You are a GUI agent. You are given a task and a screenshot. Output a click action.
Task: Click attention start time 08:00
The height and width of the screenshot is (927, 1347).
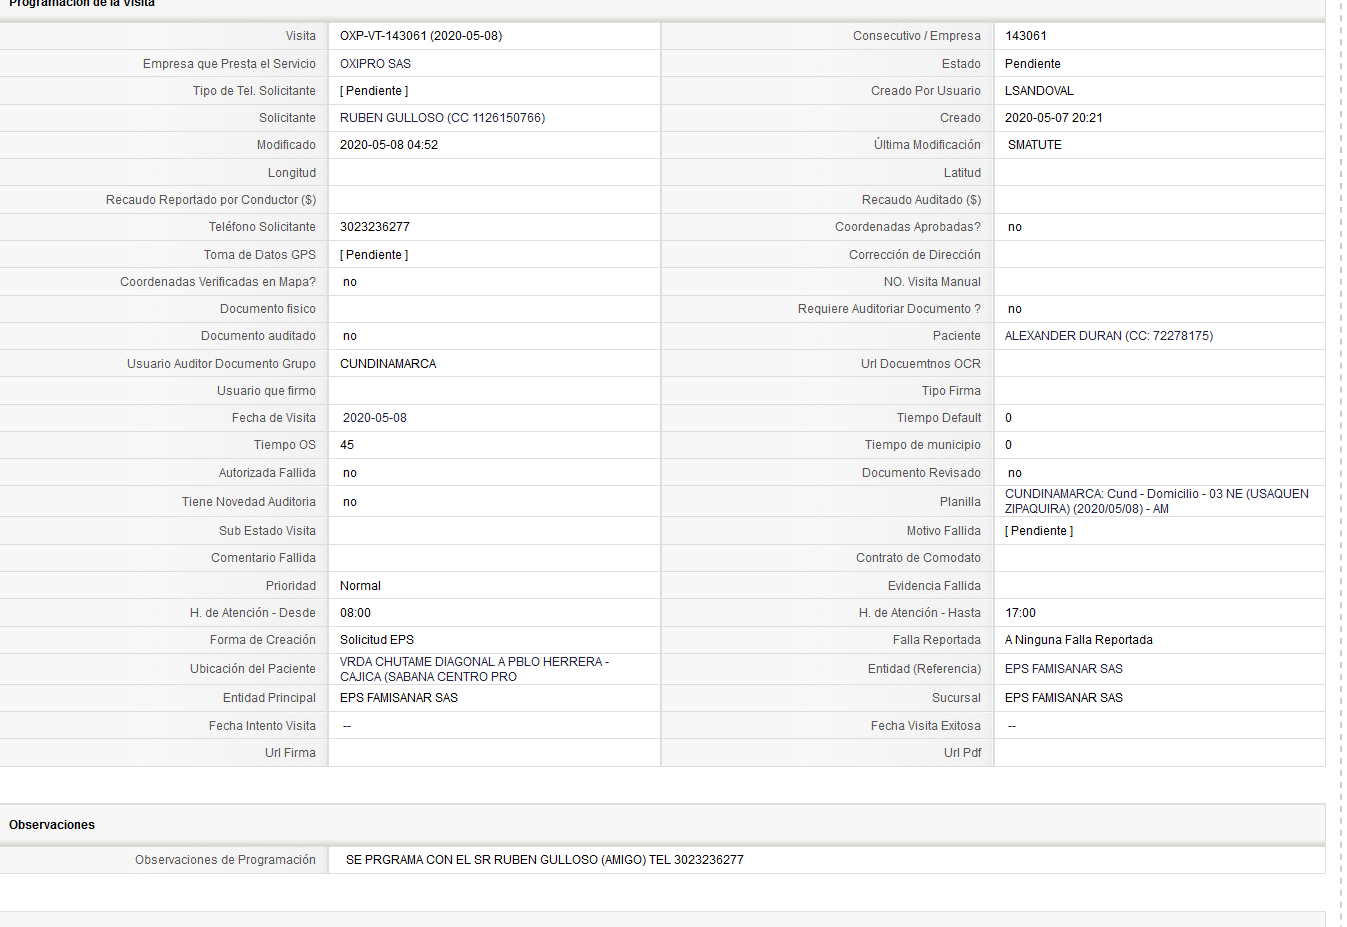point(355,613)
